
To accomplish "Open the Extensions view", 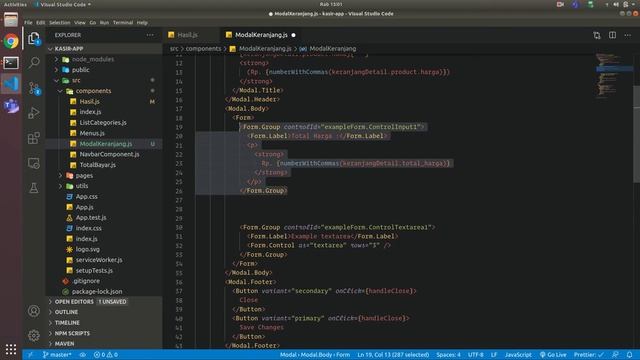I will tap(34, 138).
